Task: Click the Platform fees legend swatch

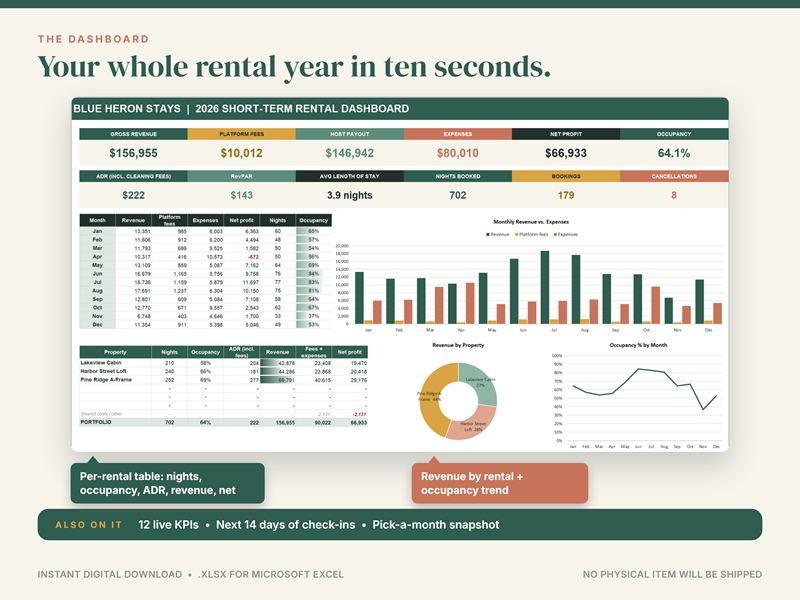Action: click(516, 234)
